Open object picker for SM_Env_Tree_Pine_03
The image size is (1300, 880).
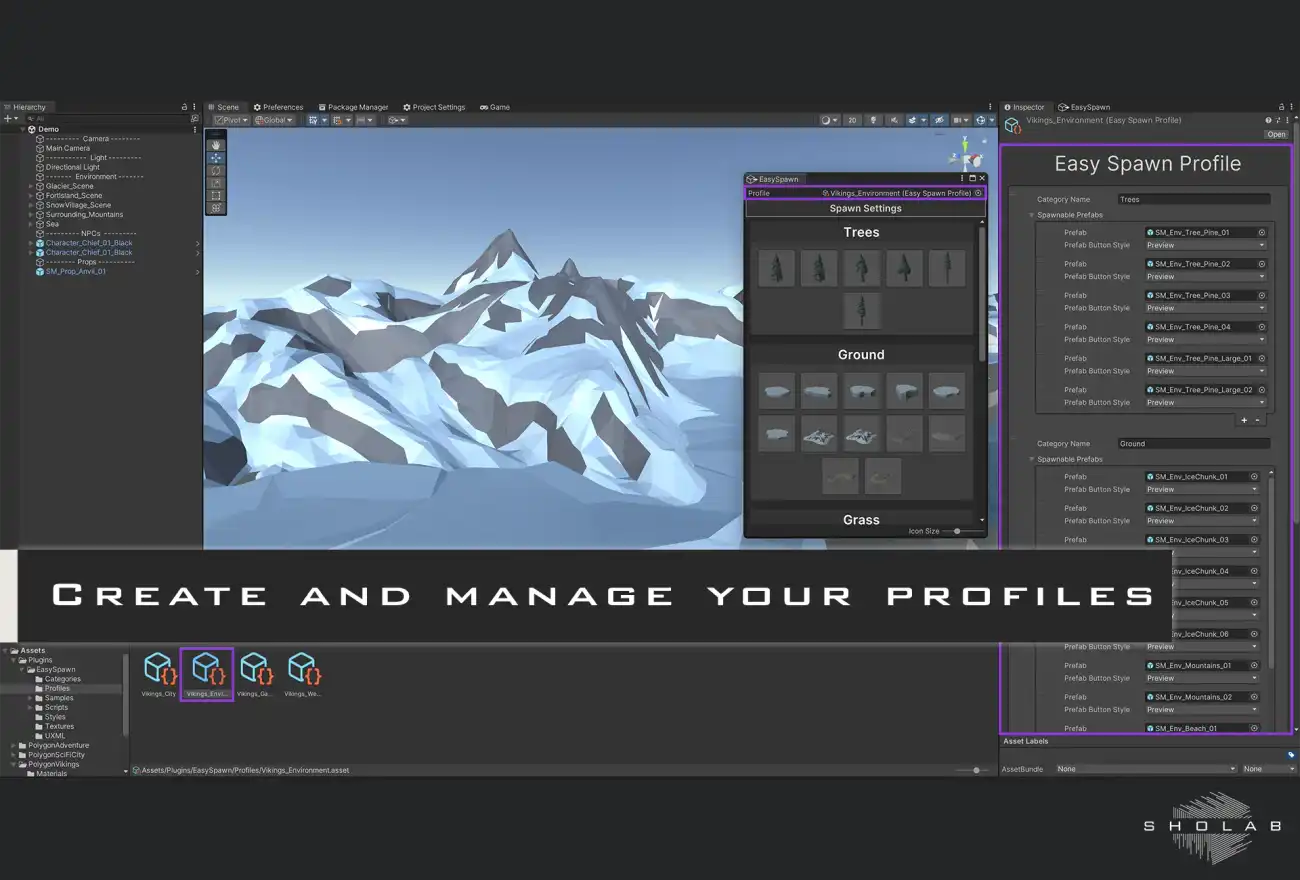[1262, 295]
